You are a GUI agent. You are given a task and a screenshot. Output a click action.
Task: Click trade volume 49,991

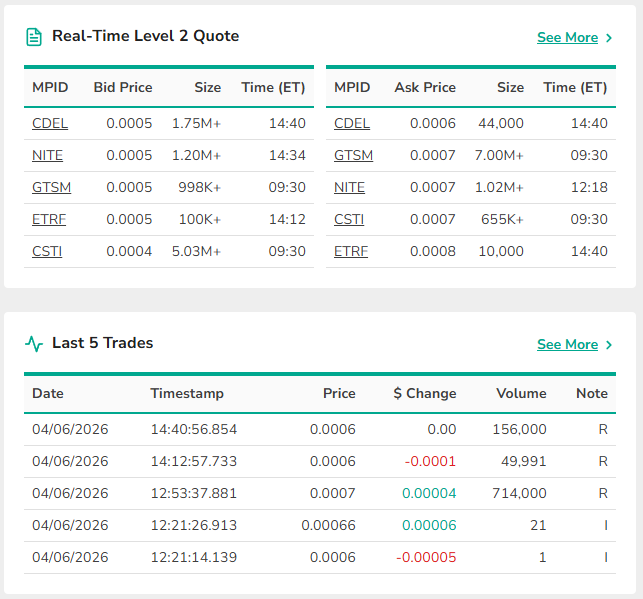(524, 461)
